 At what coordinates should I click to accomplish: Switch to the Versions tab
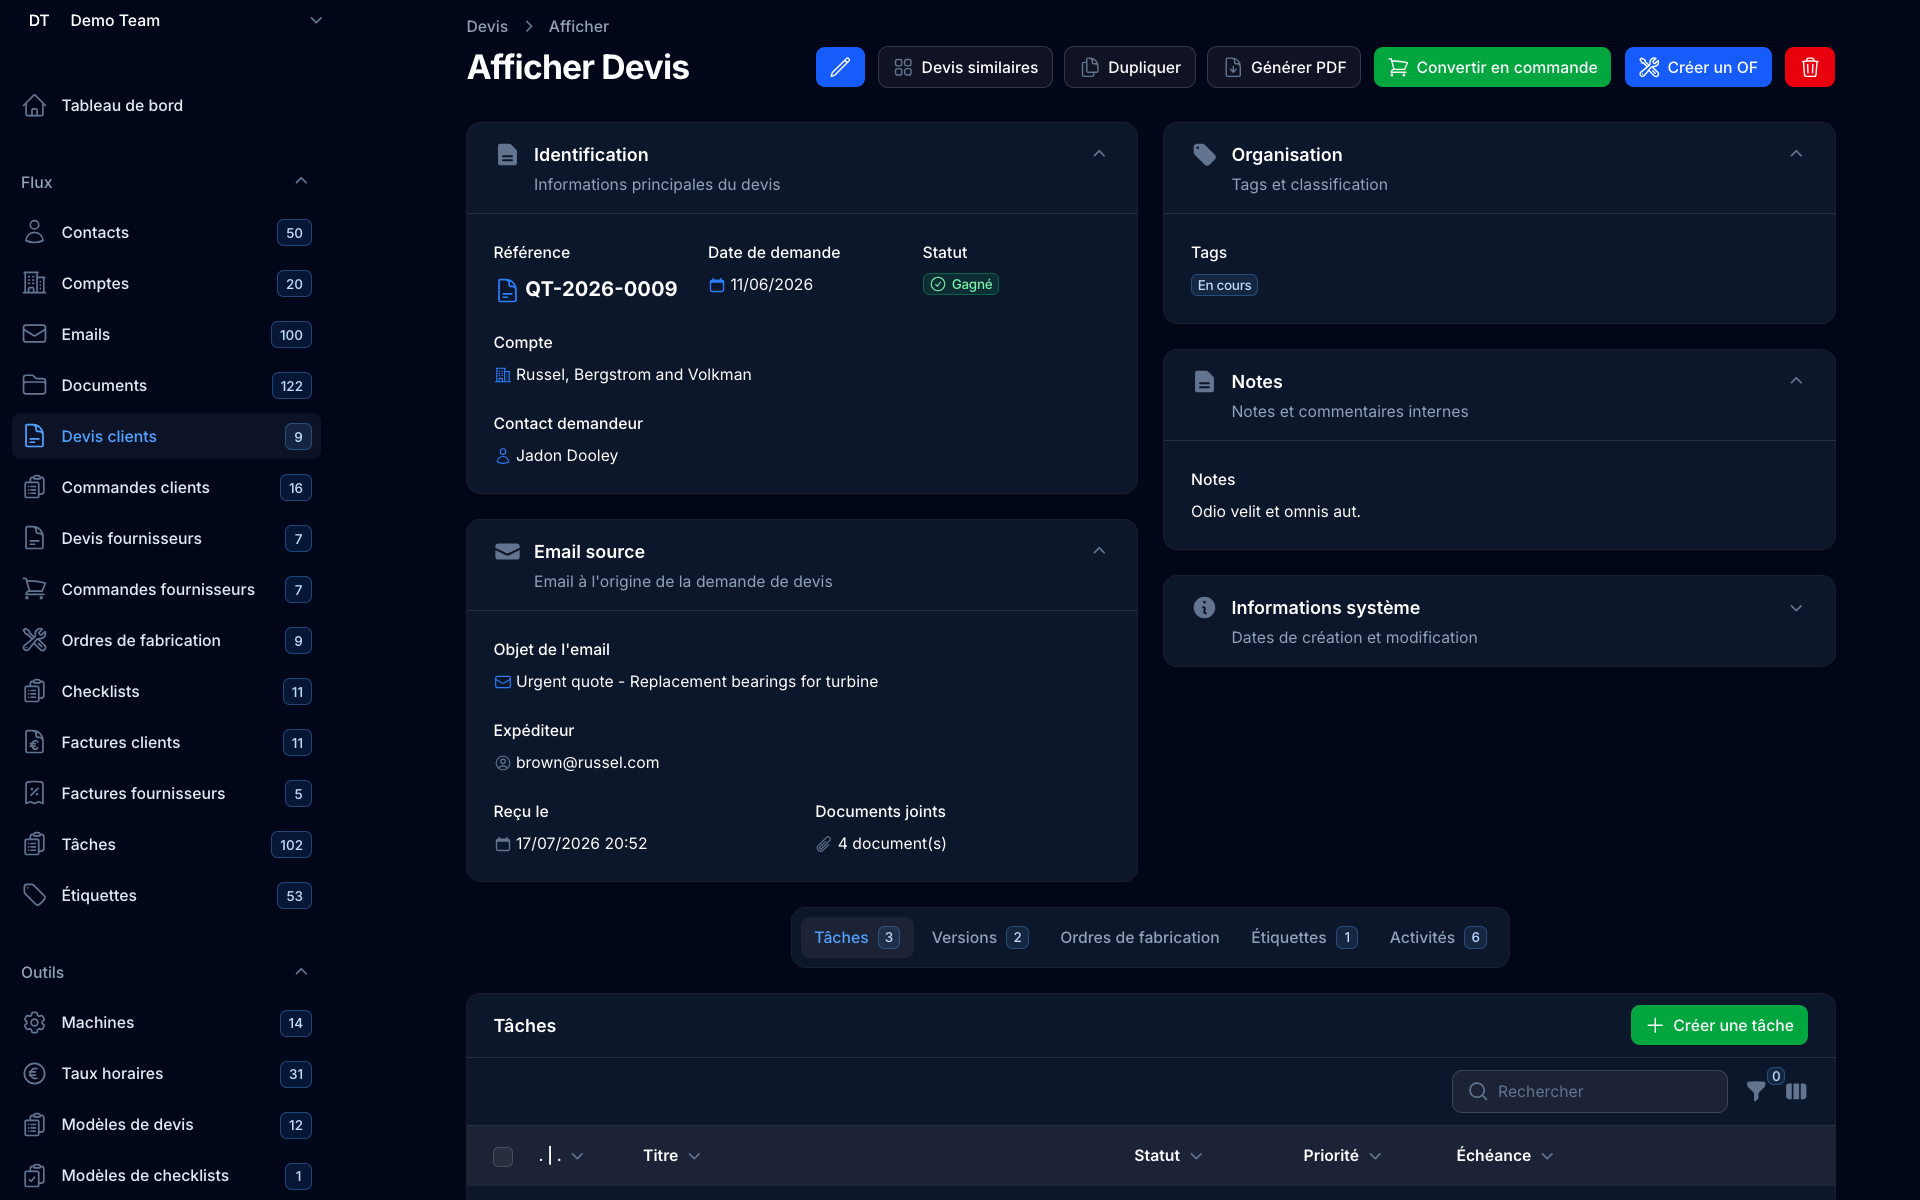click(x=980, y=937)
